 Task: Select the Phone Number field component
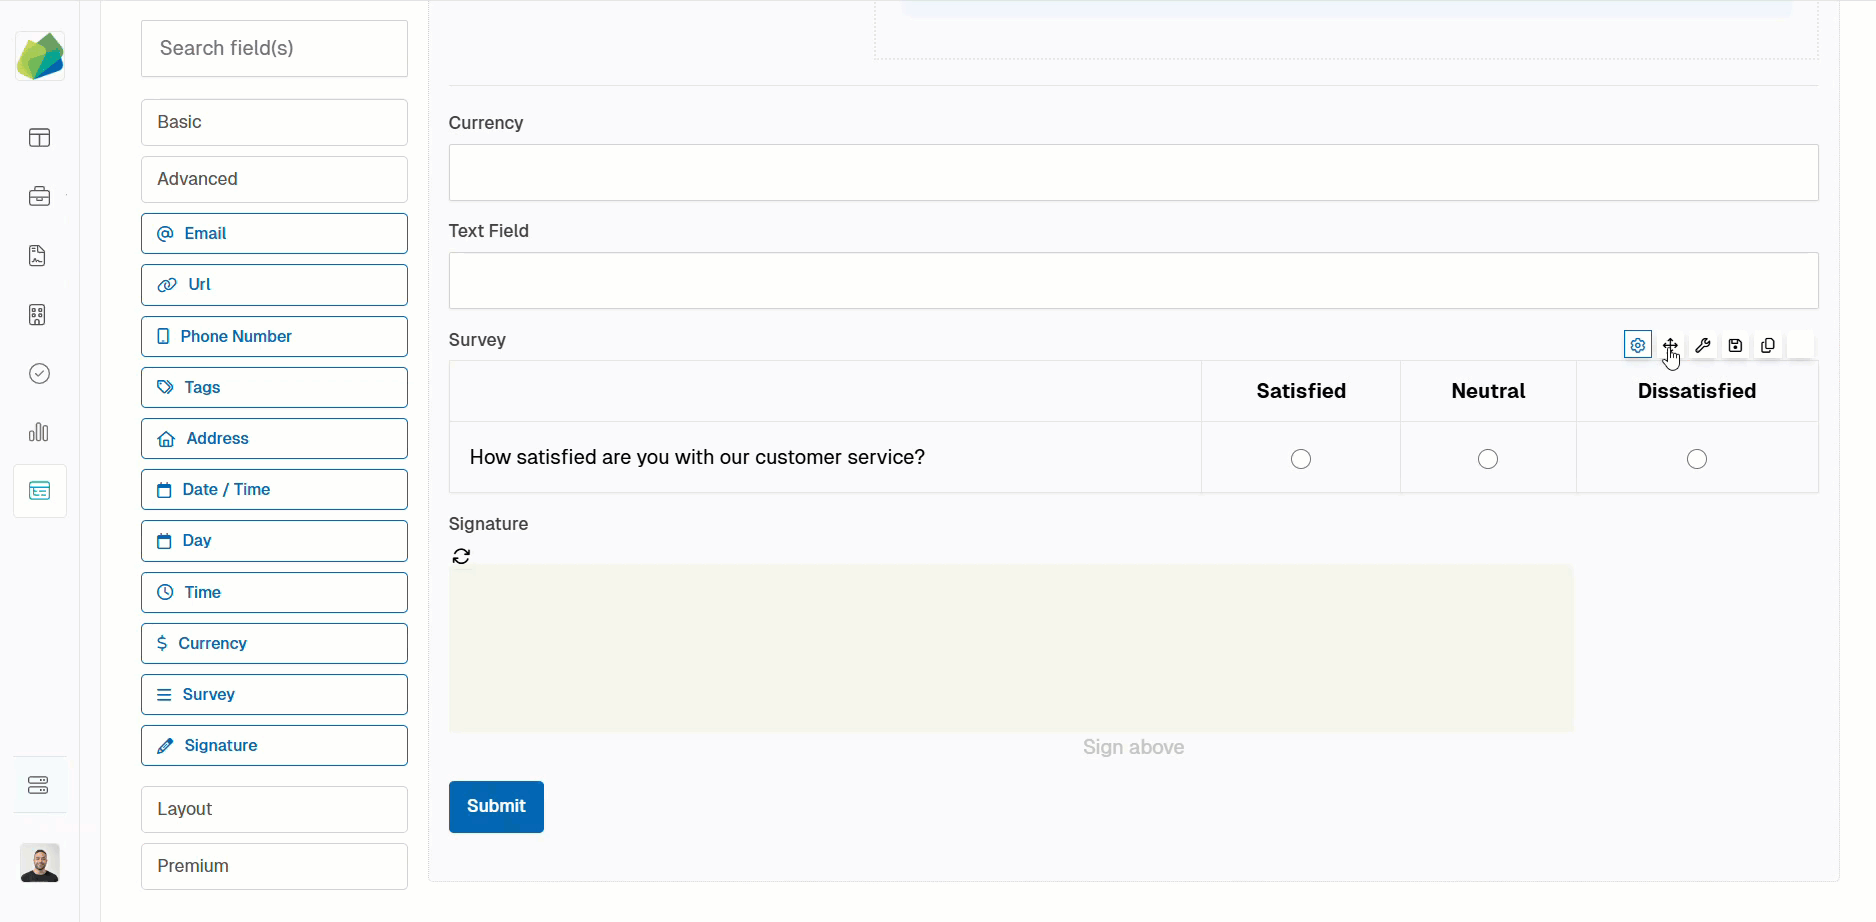[x=274, y=336]
